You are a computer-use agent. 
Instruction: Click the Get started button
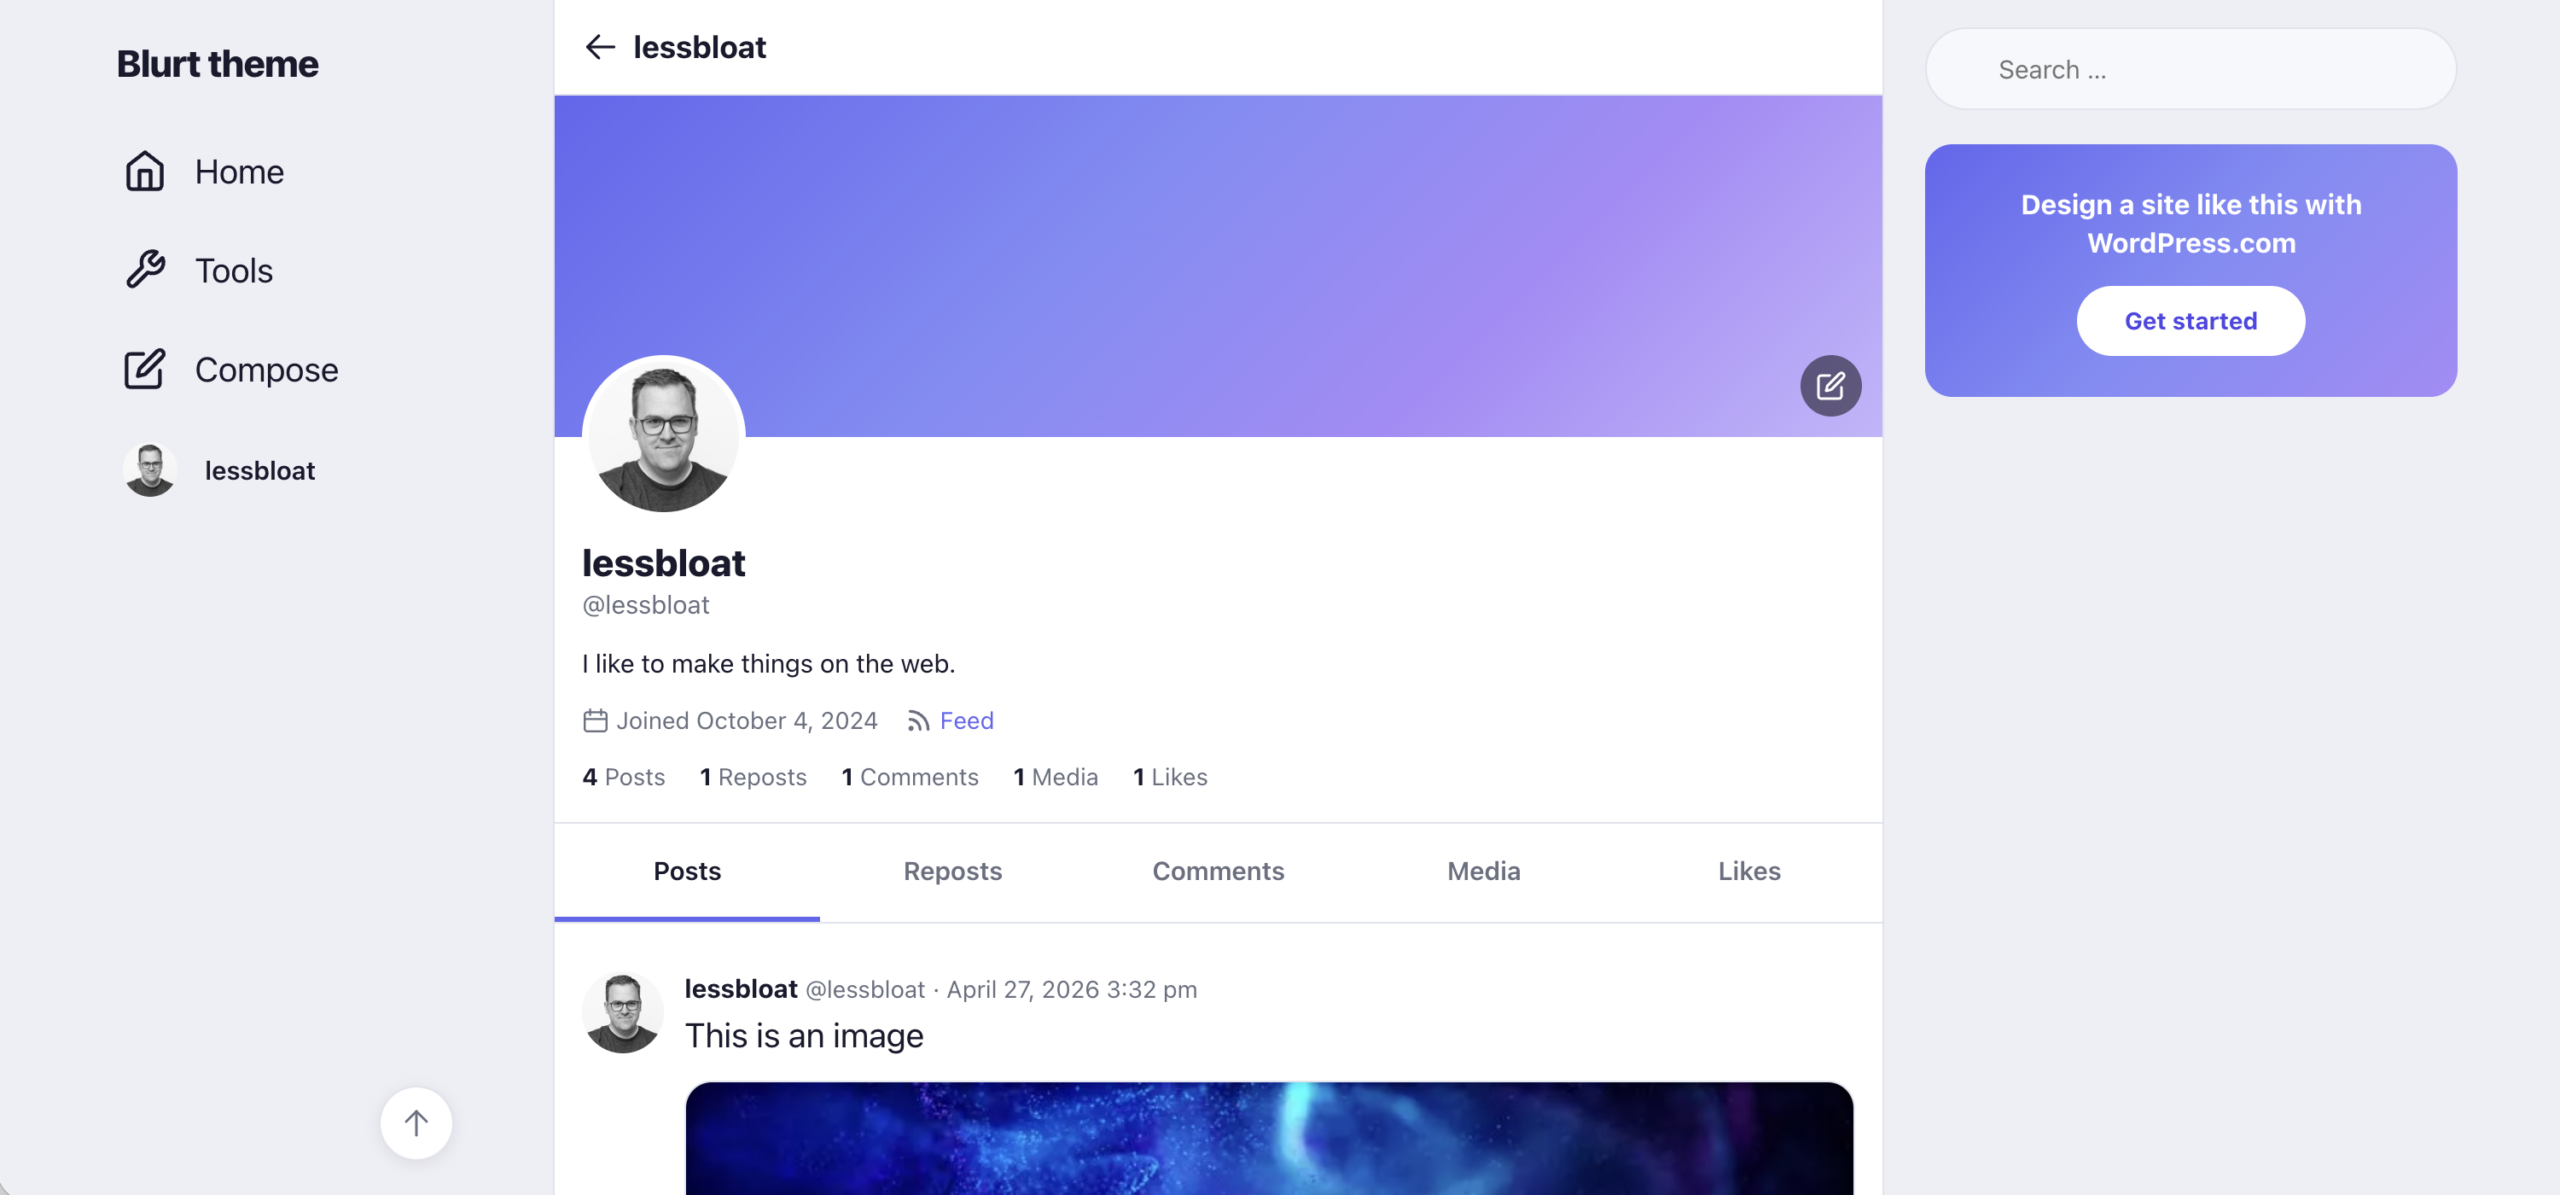point(2190,321)
